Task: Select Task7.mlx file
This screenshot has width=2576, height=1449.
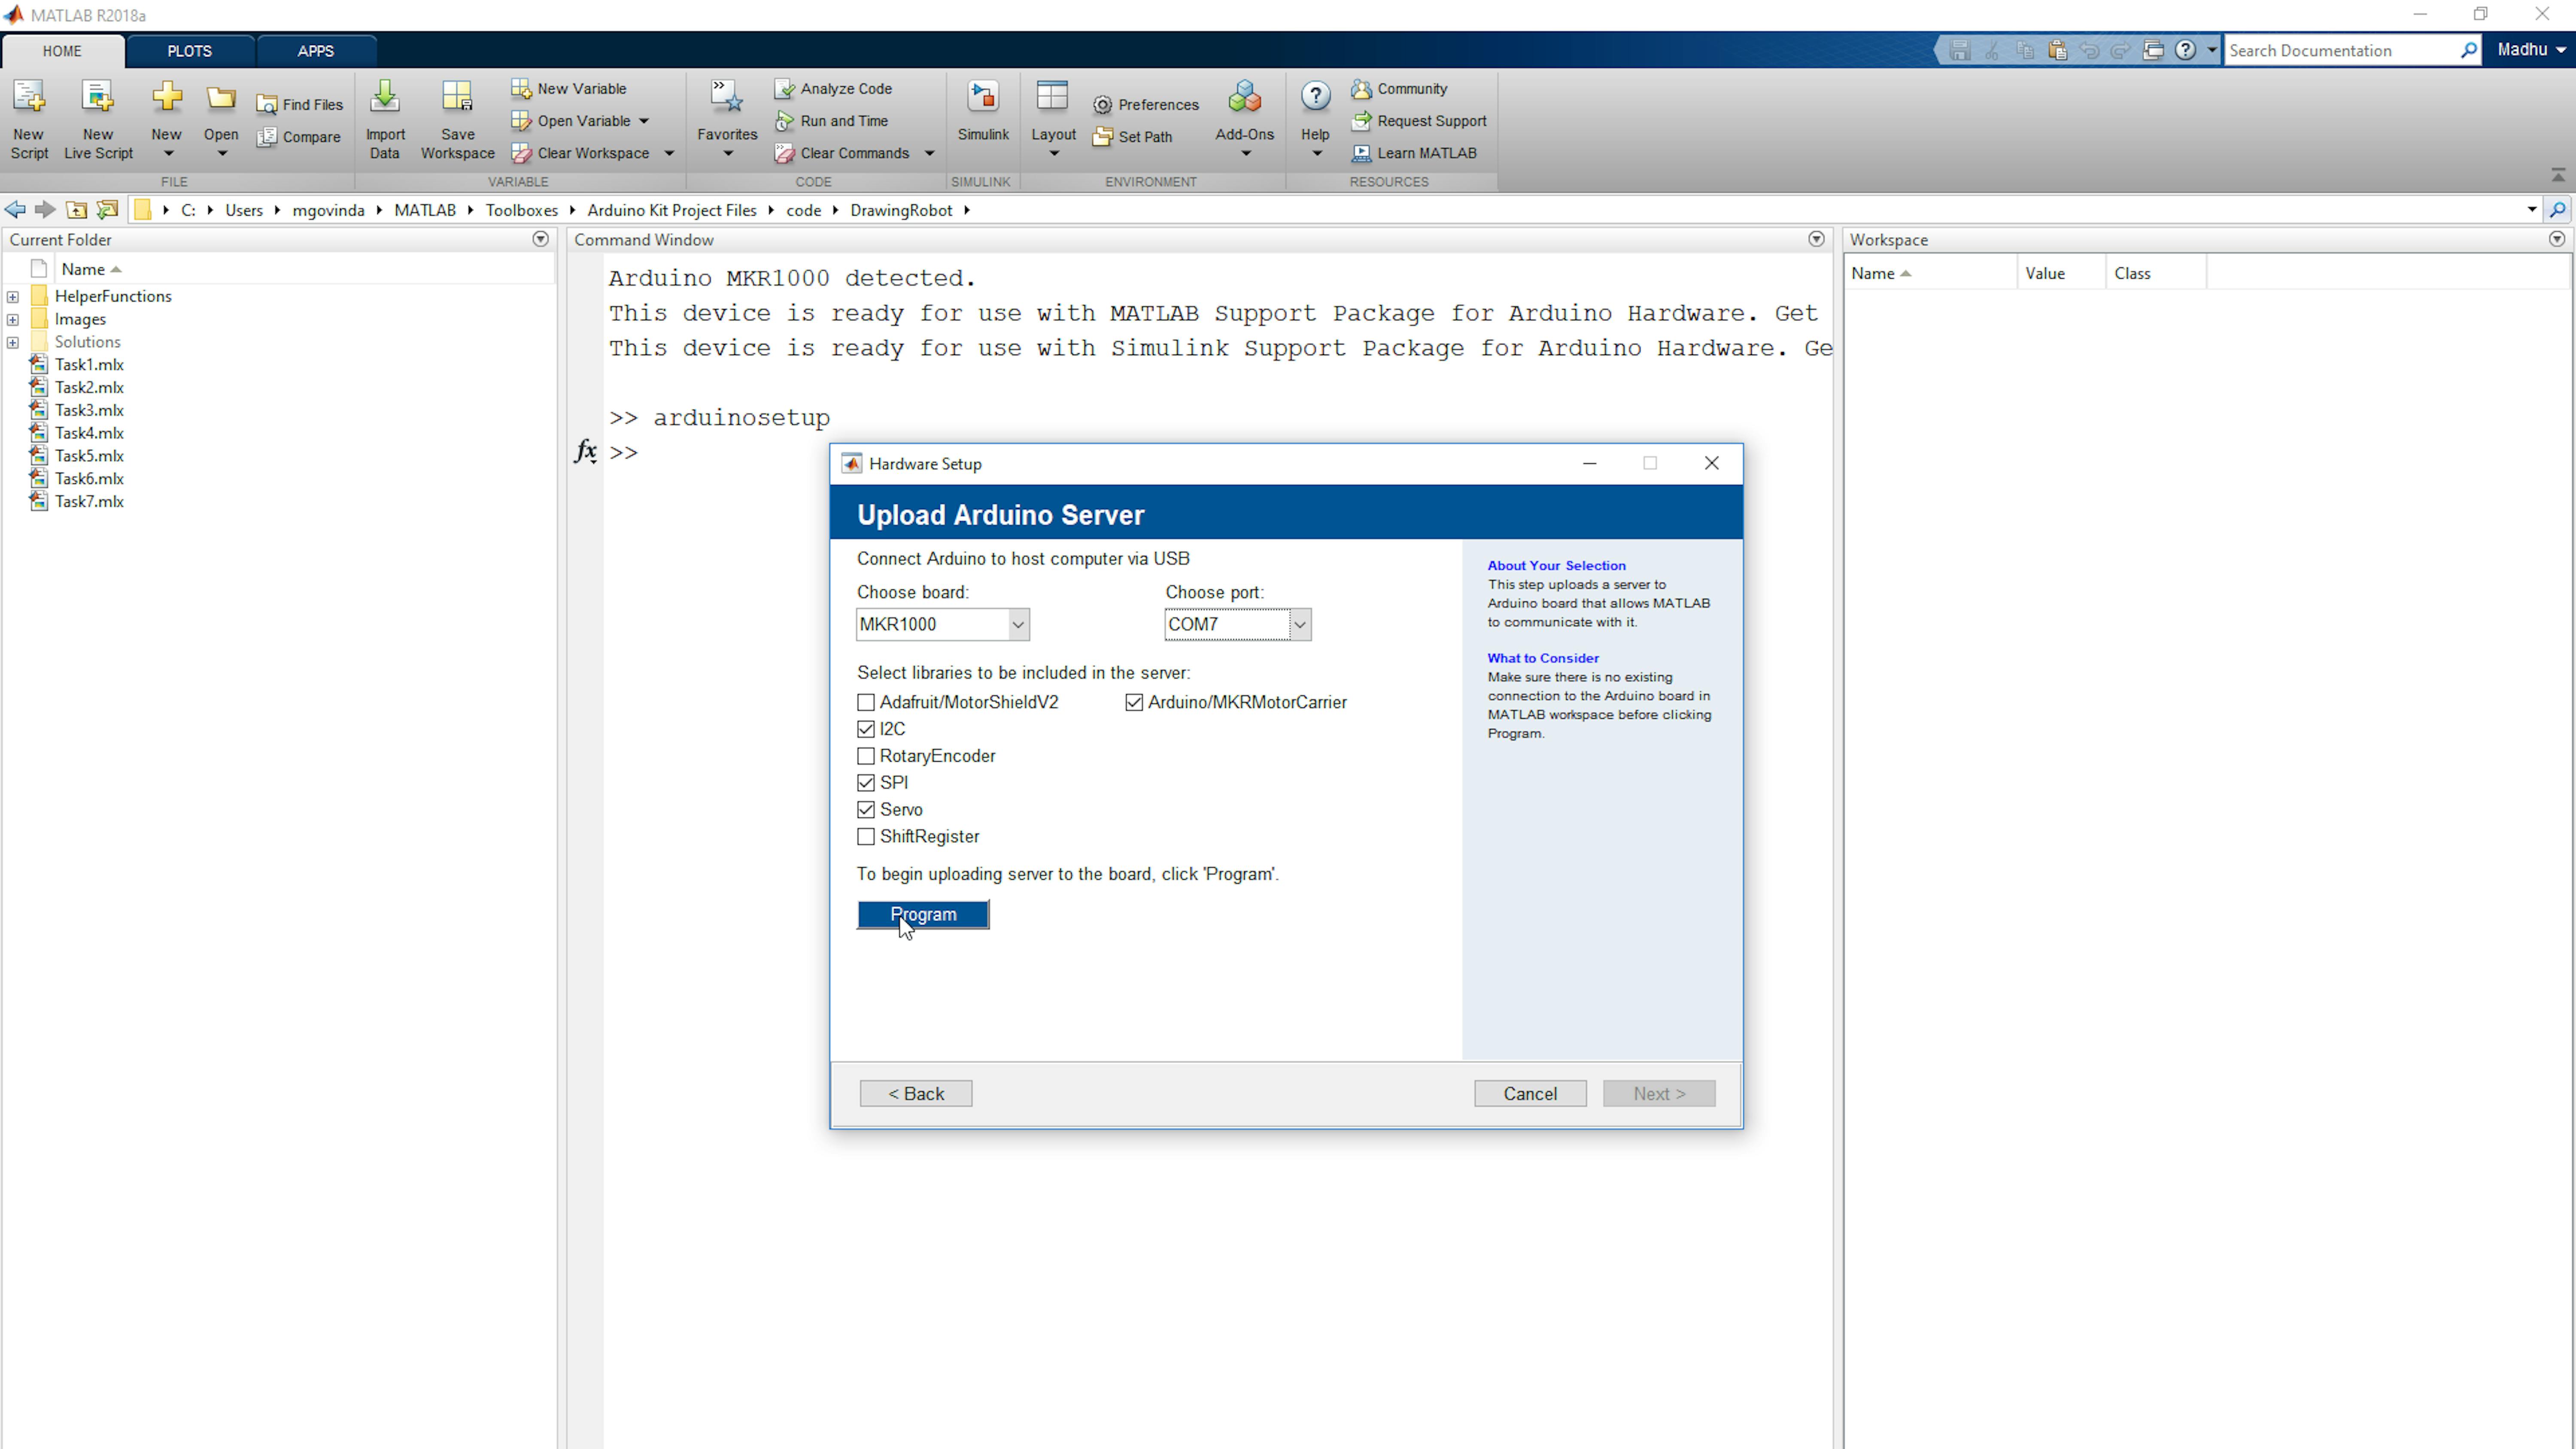Action: (89, 502)
